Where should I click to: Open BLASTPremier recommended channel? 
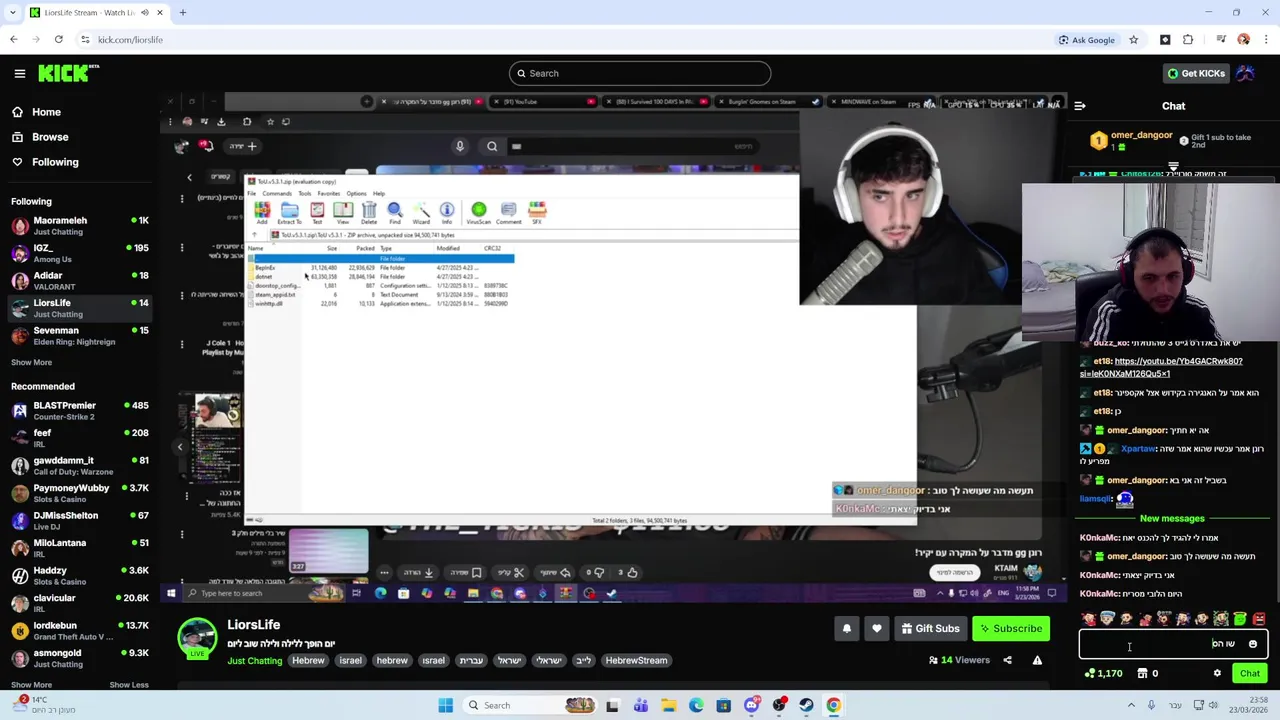[x=80, y=411]
